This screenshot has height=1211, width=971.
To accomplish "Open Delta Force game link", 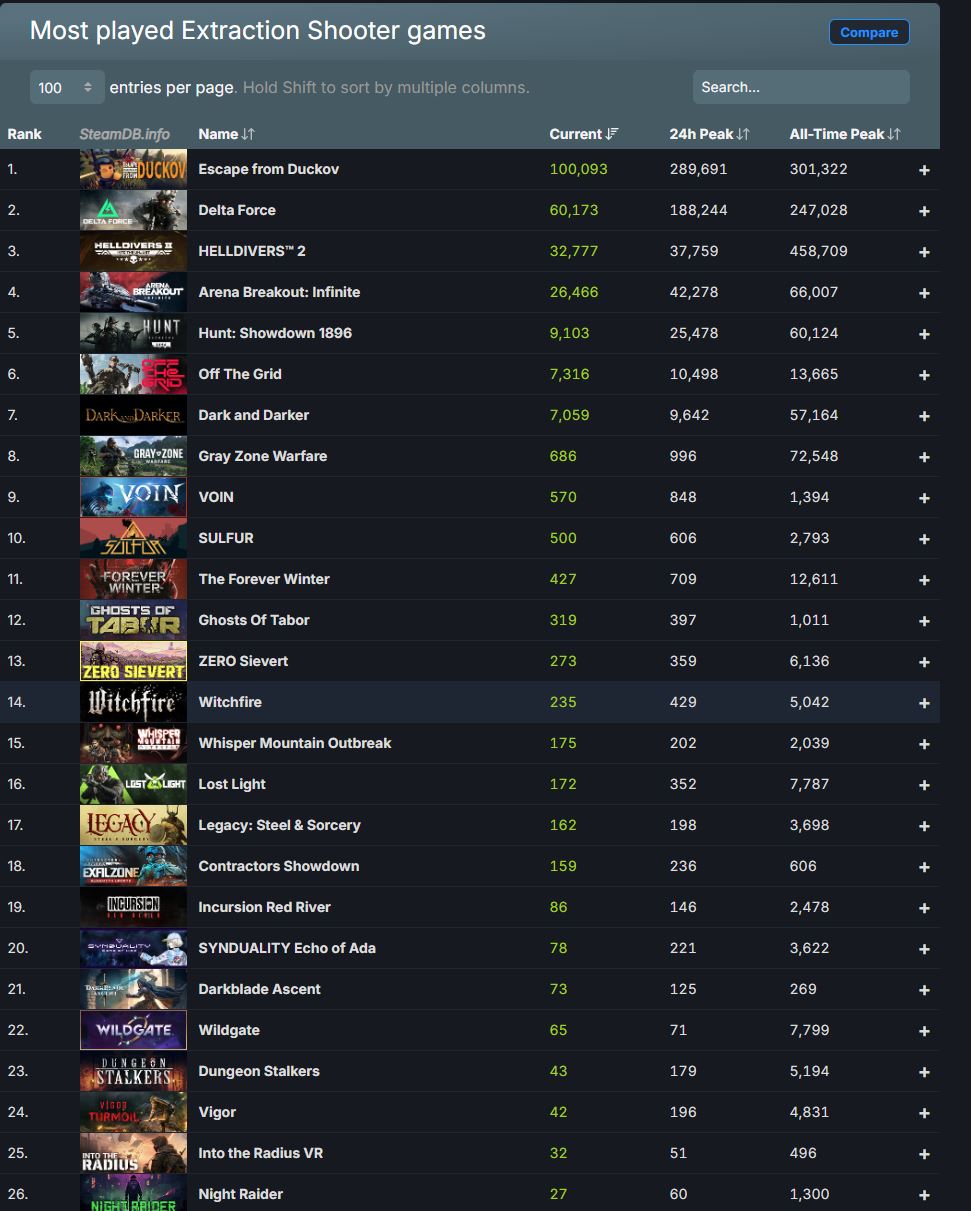I will click(237, 210).
